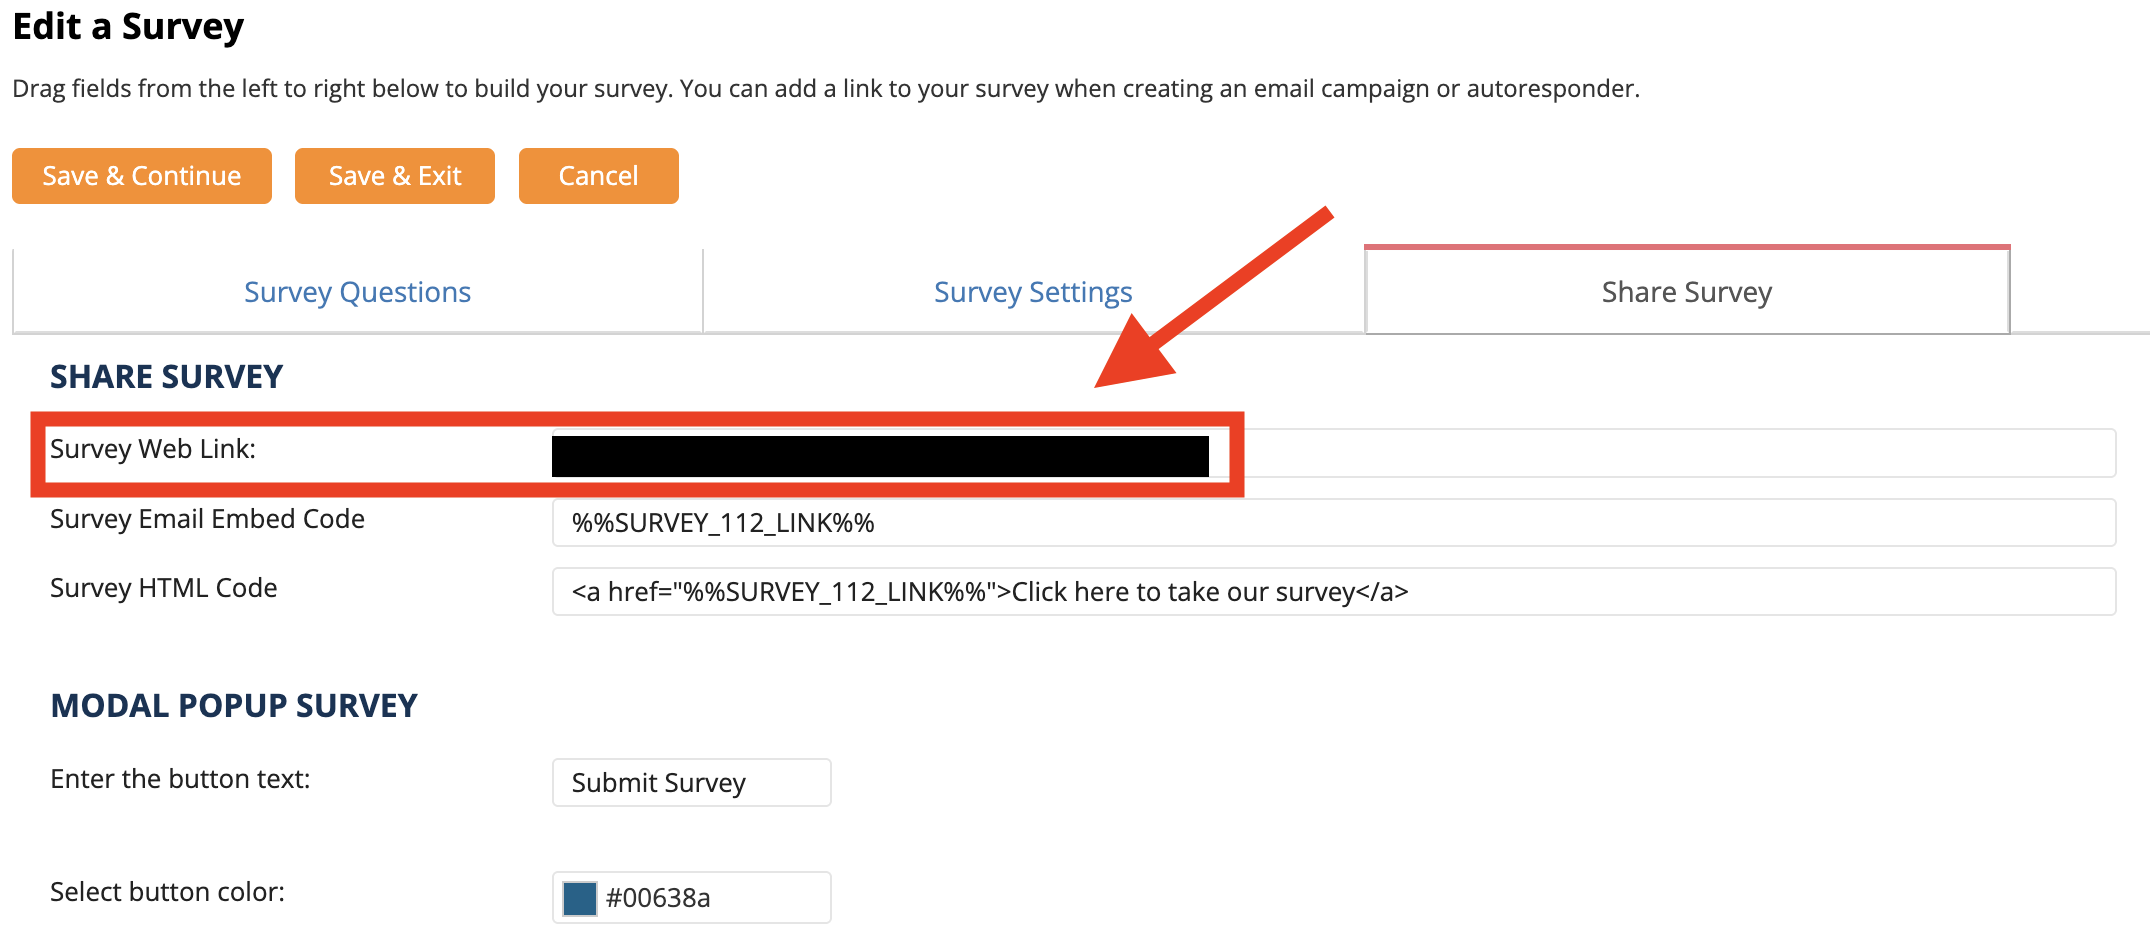Open the Survey Settings tab
The width and height of the screenshot is (2150, 948).
tap(1033, 292)
